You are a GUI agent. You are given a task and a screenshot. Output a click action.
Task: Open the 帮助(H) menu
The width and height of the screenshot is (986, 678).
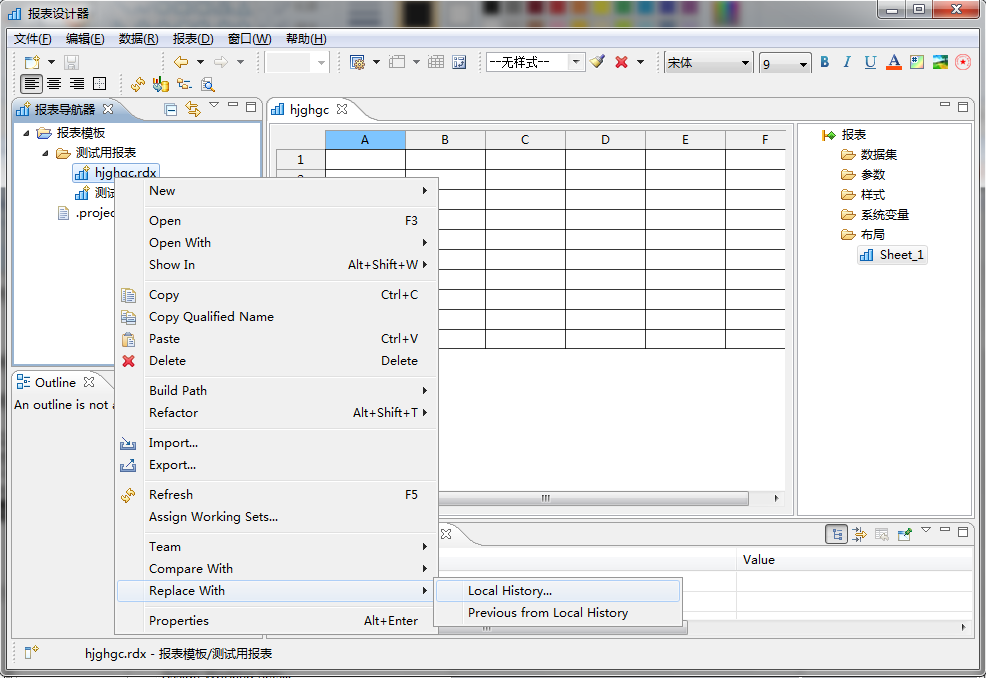click(x=306, y=39)
